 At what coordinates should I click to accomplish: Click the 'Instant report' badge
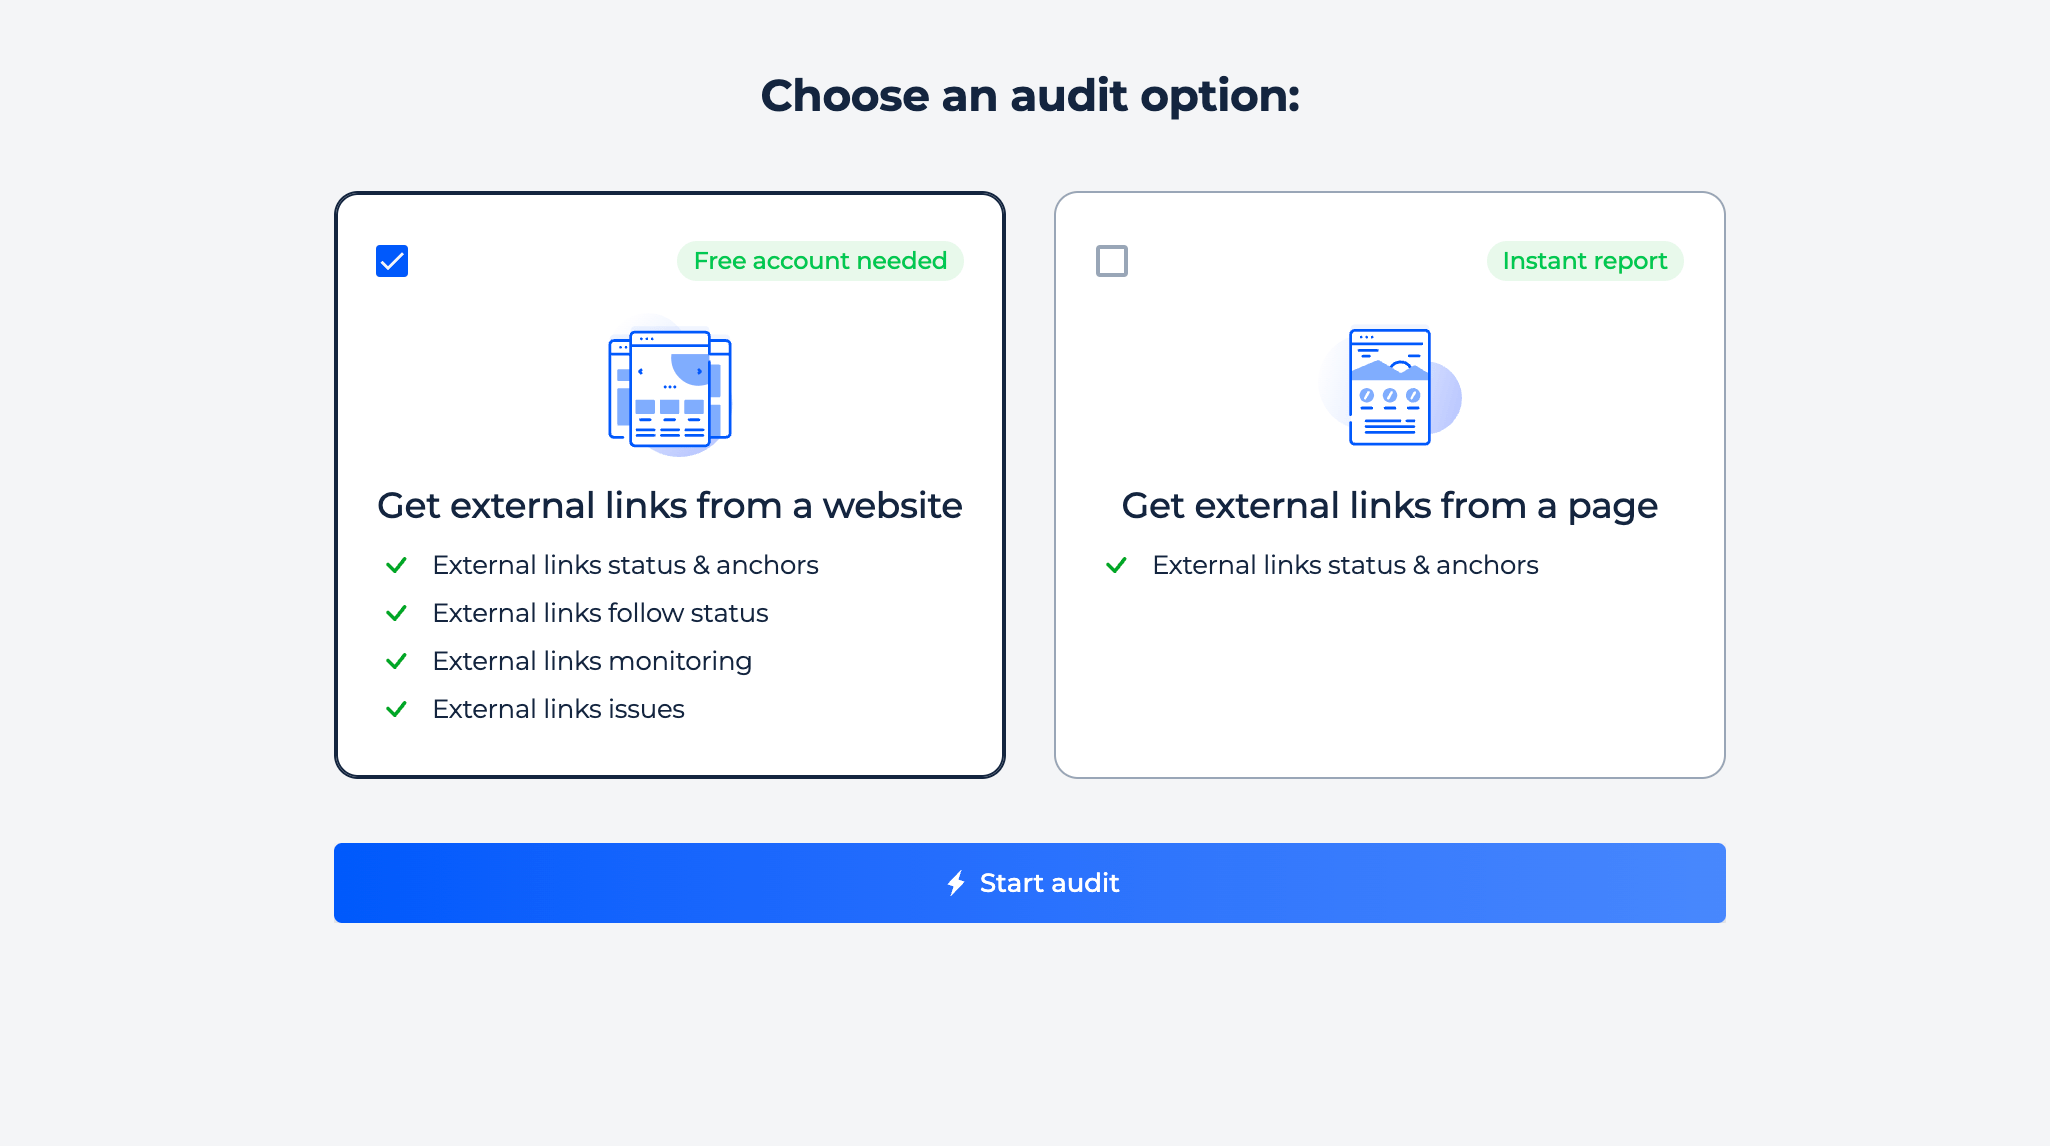click(x=1585, y=261)
